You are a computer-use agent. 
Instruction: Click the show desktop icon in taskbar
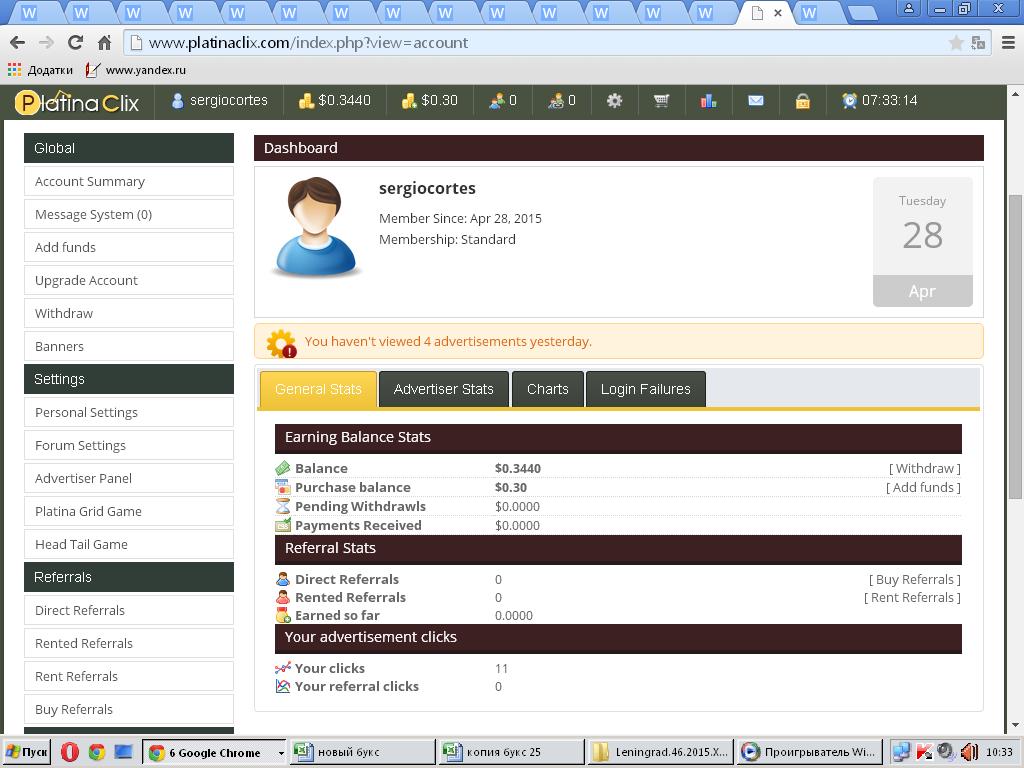(x=123, y=752)
